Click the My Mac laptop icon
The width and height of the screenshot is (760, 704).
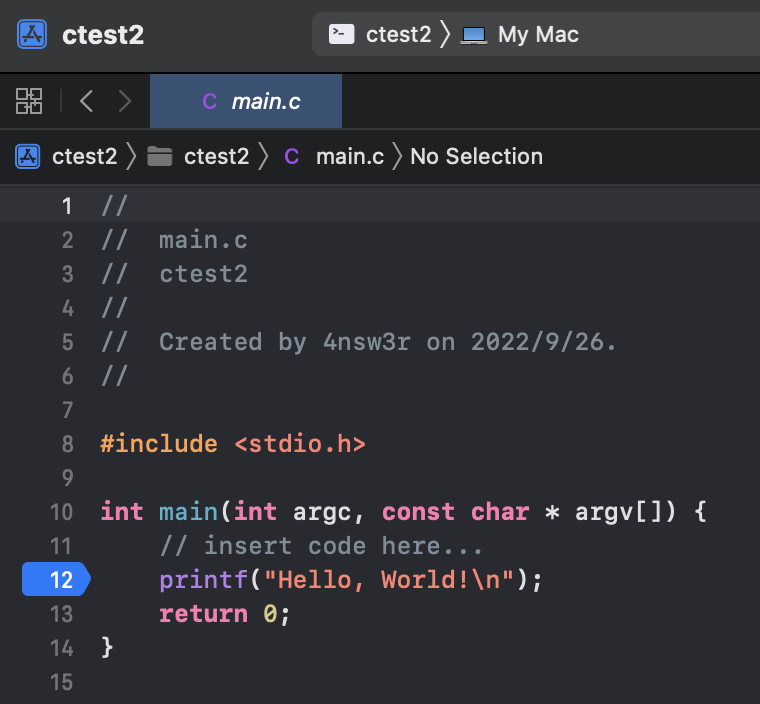point(473,35)
